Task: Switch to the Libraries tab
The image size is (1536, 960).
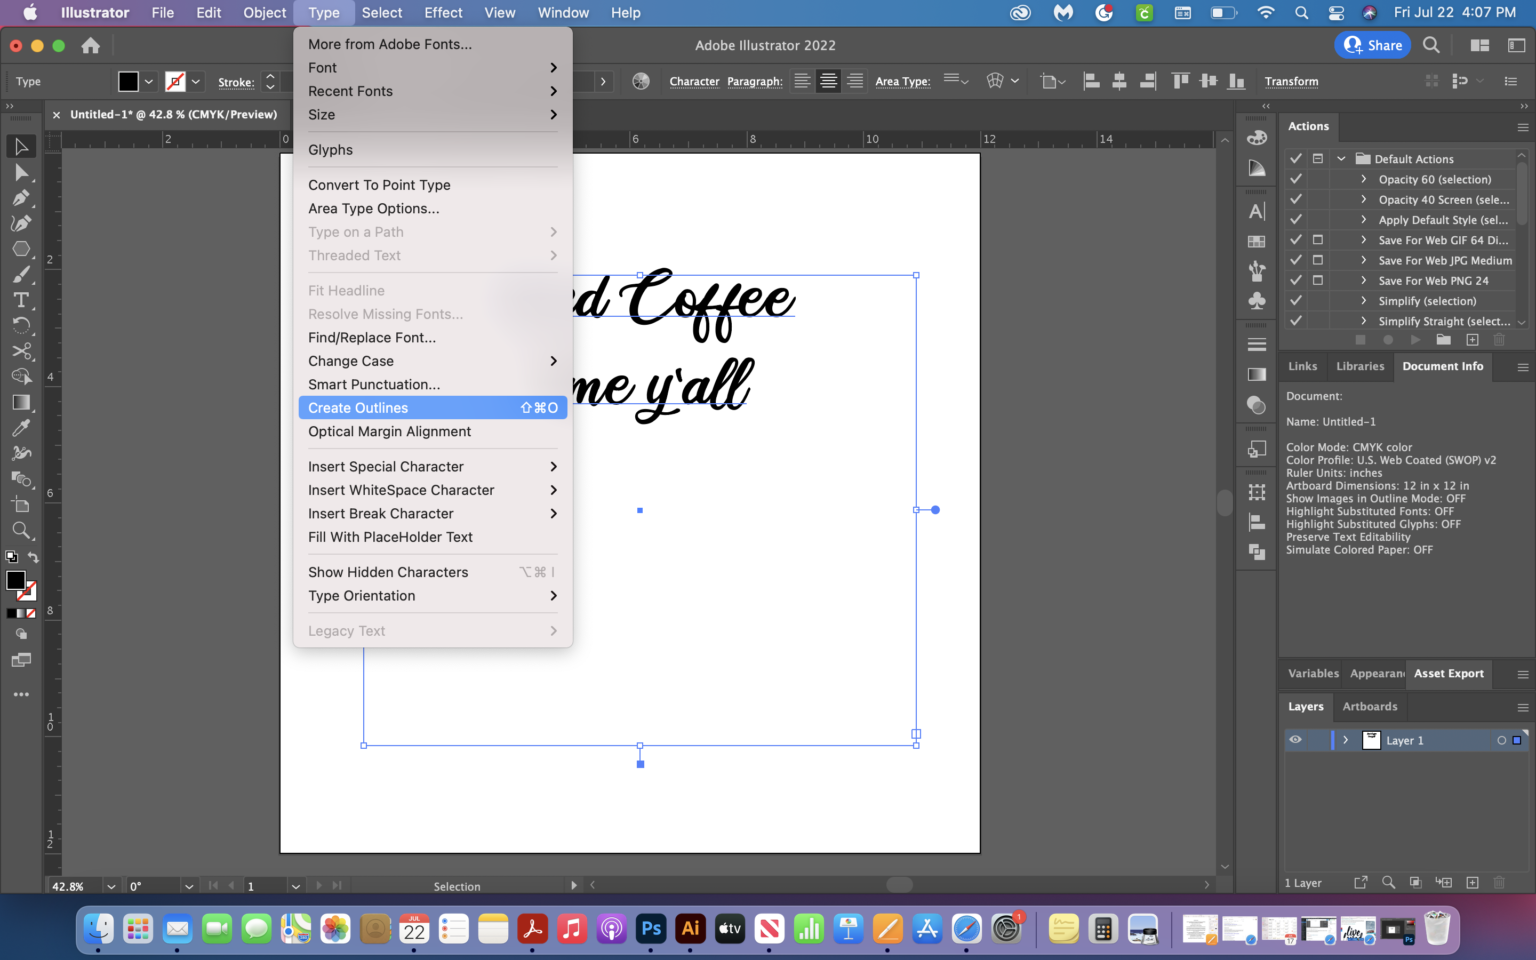Action: click(x=1360, y=366)
